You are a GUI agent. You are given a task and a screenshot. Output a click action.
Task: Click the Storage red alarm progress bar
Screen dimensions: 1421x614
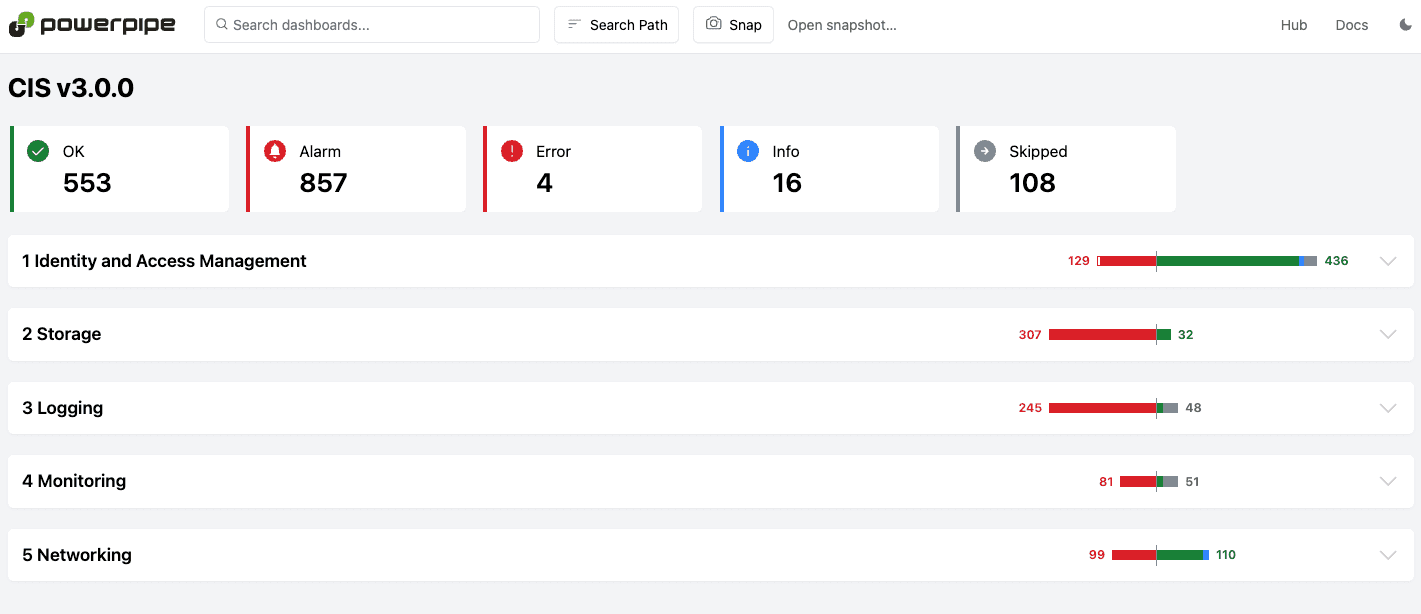point(1102,335)
